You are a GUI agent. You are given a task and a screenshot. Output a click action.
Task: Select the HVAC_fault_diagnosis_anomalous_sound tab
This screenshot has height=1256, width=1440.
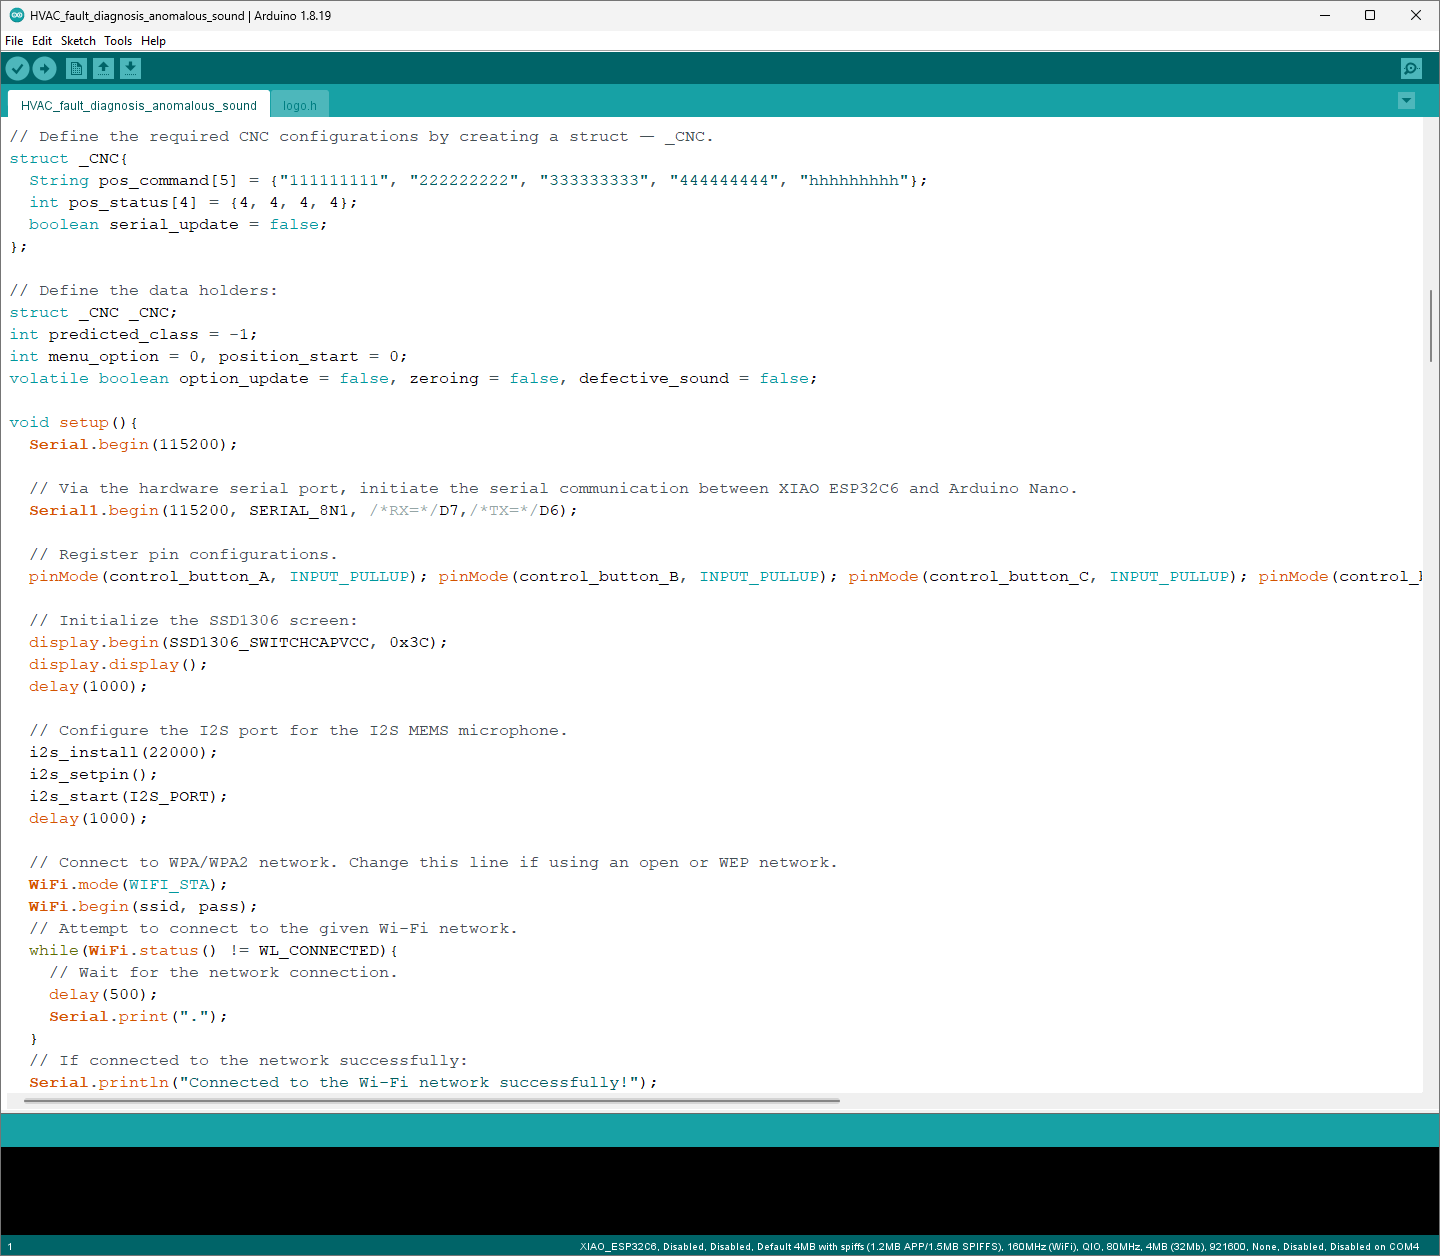pos(138,105)
